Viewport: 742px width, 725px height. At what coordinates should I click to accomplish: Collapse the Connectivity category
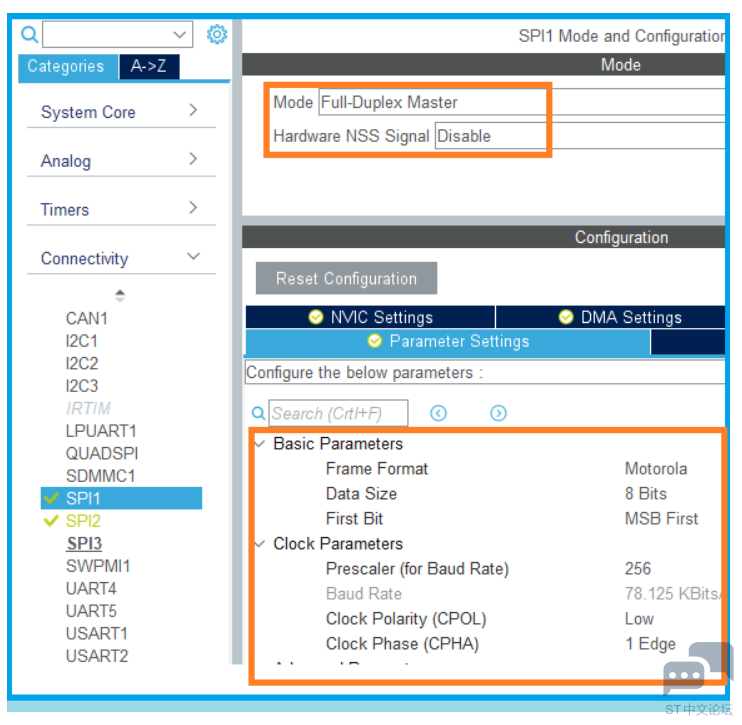(121, 258)
